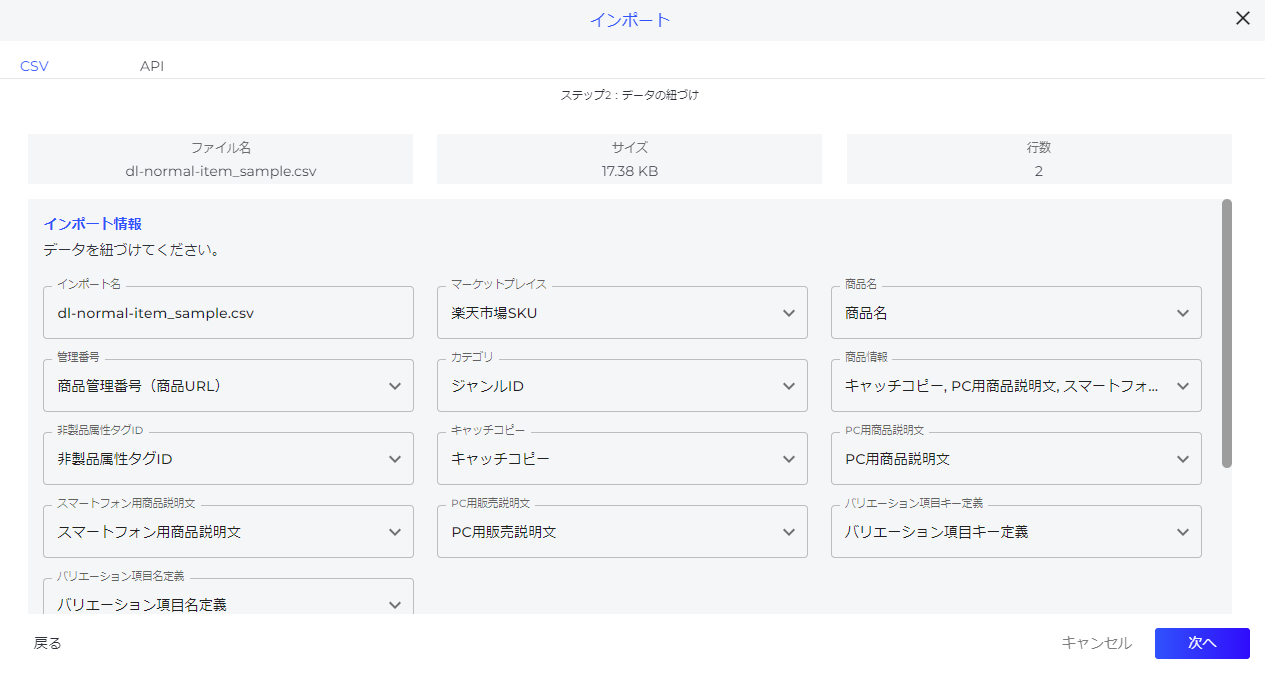Click the vertical scrollbar of import panel

pyautogui.click(x=1227, y=333)
